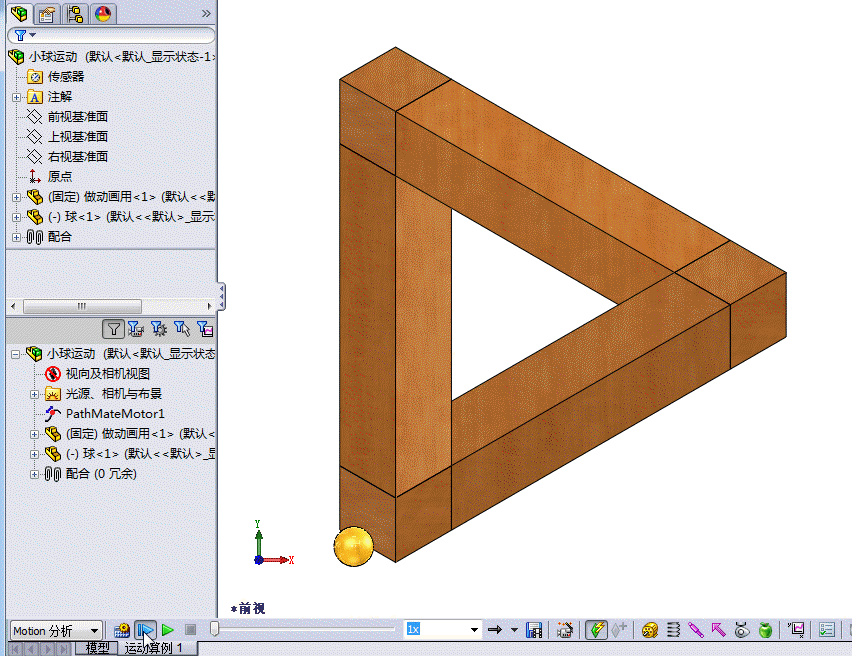The height and width of the screenshot is (656, 852).
Task: Toggle the AutoKey button
Action: [596, 630]
